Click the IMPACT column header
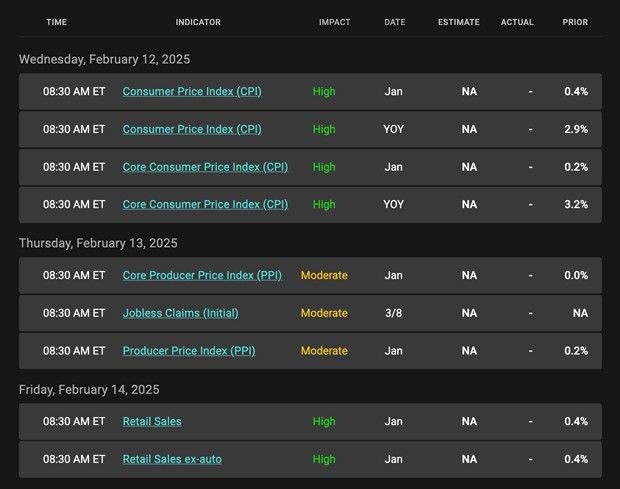The height and width of the screenshot is (489, 620). [335, 22]
